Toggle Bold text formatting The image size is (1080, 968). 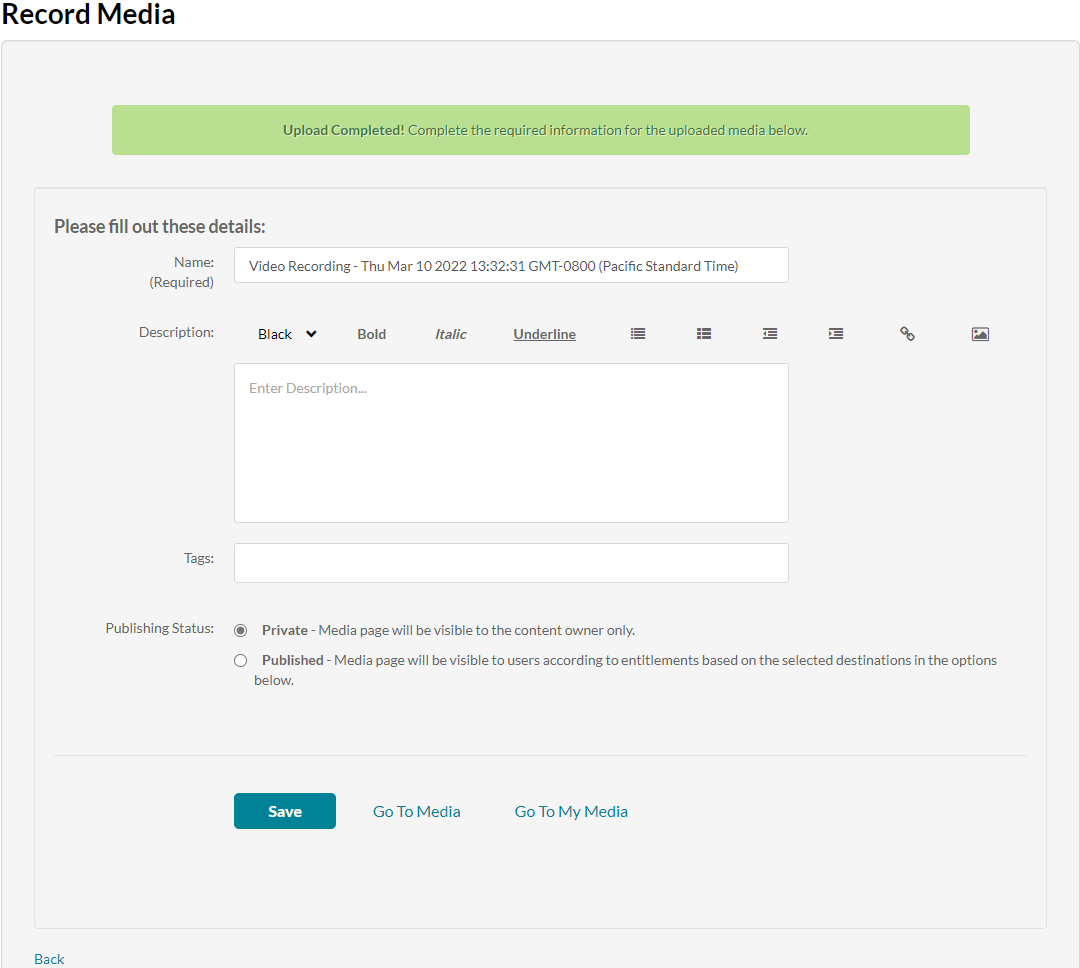point(371,334)
